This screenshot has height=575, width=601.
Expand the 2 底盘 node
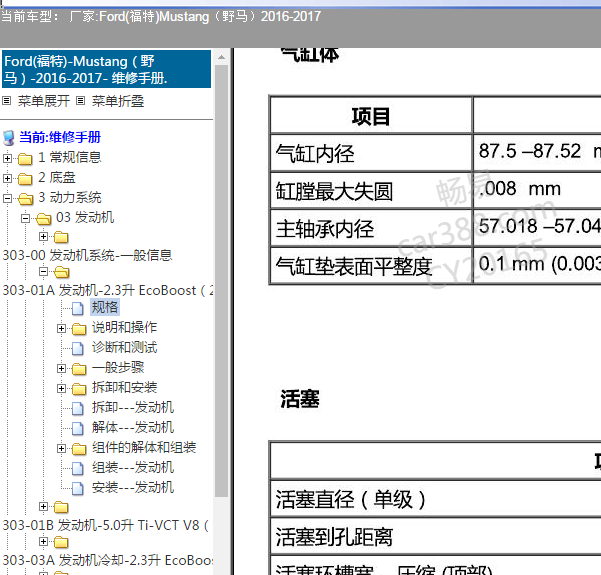(7, 178)
